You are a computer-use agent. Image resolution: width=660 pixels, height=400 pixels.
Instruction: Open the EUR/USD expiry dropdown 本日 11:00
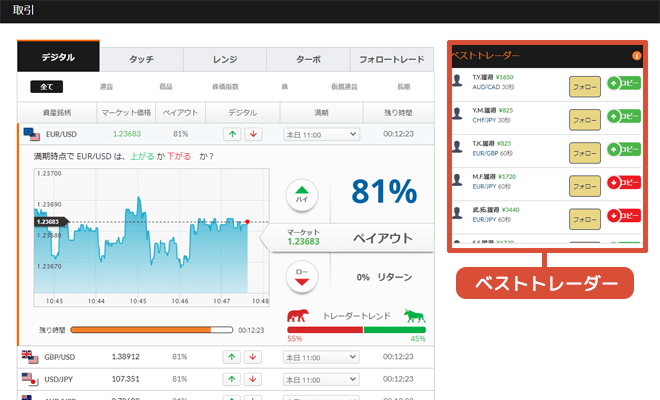(x=322, y=134)
